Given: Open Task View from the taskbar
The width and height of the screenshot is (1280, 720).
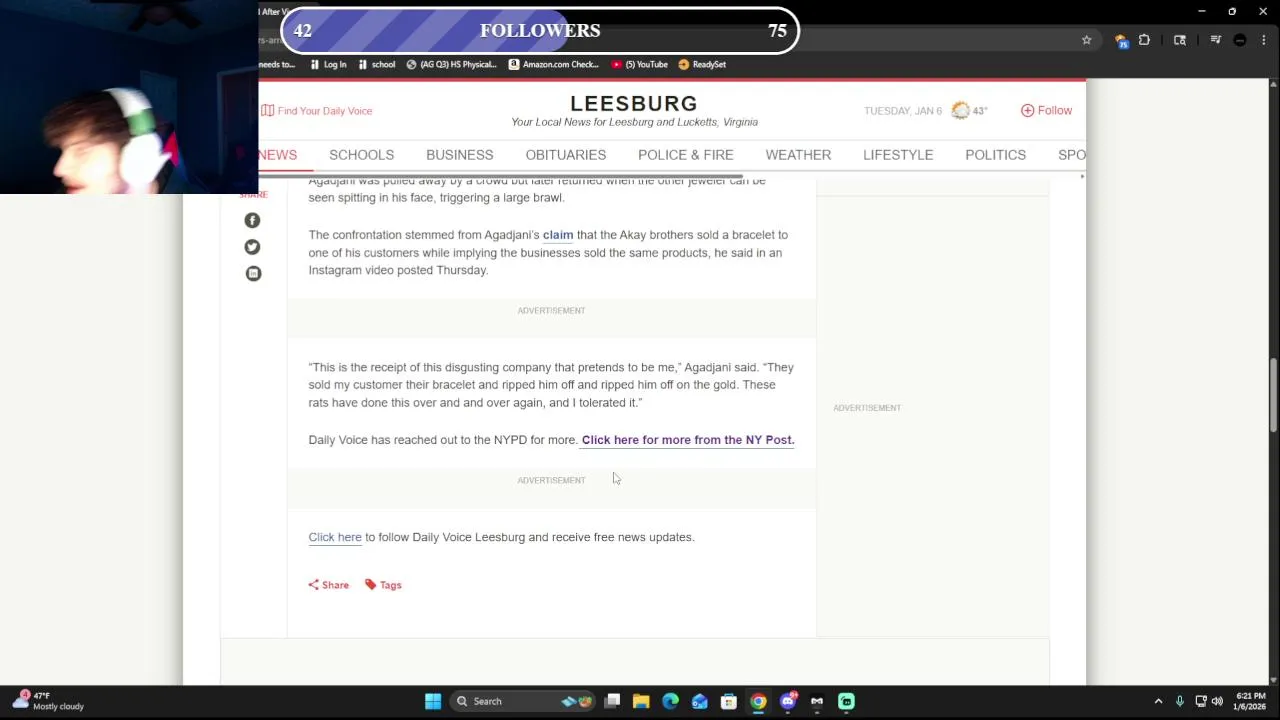Looking at the screenshot, I should click(x=612, y=701).
